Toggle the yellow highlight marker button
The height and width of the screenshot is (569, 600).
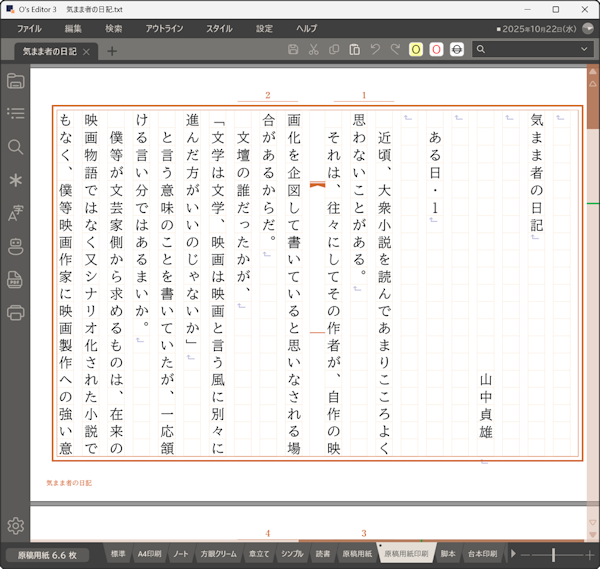[416, 50]
